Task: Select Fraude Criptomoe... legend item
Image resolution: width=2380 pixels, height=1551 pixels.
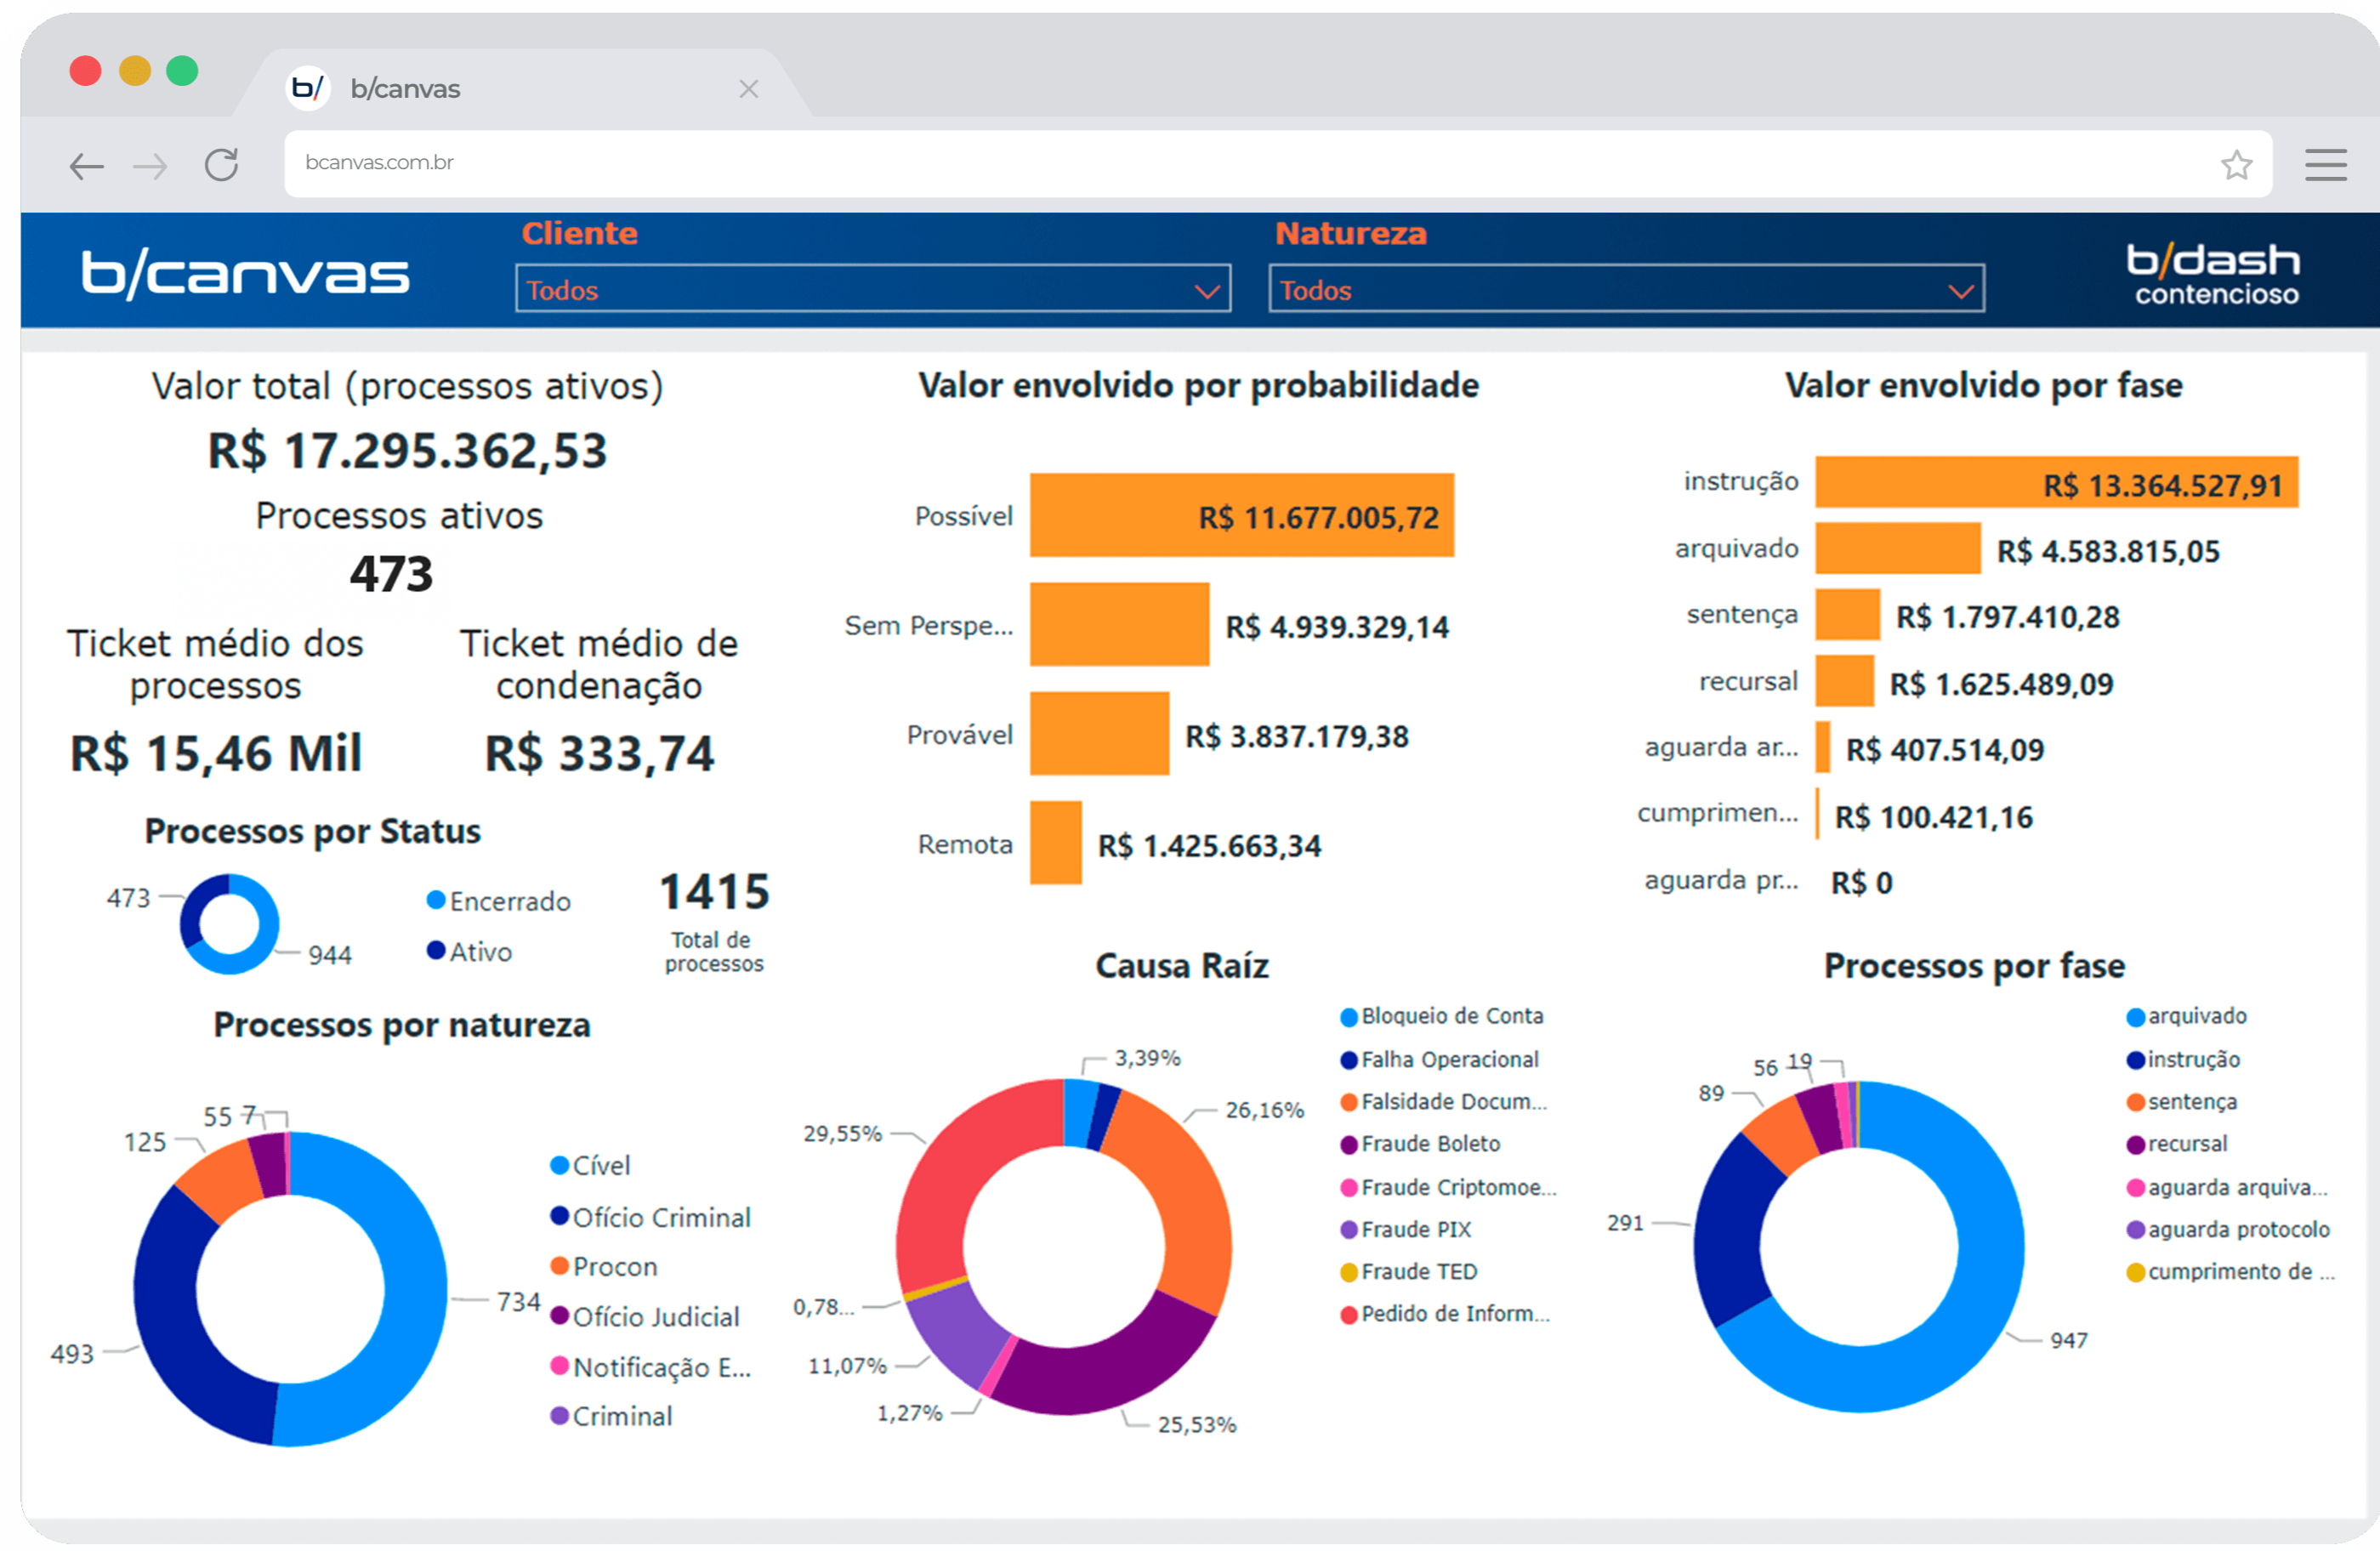Action: 1448,1186
